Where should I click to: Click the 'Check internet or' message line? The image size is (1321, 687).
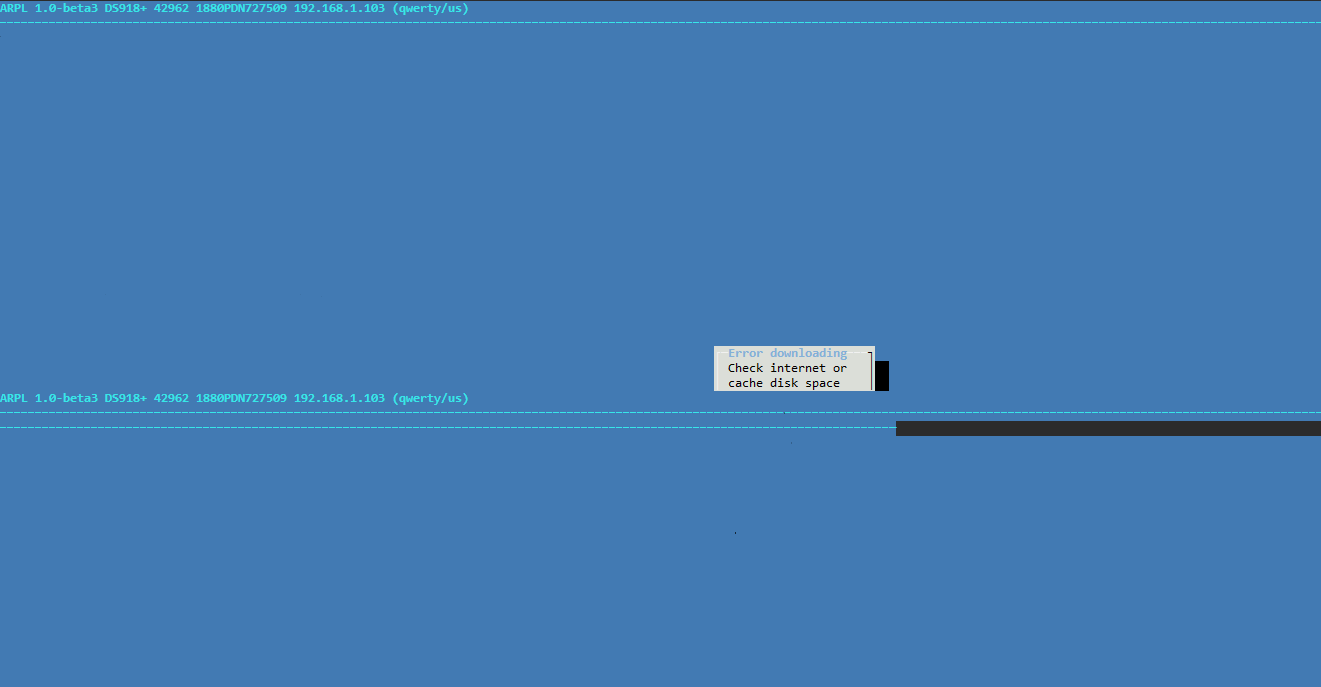787,368
